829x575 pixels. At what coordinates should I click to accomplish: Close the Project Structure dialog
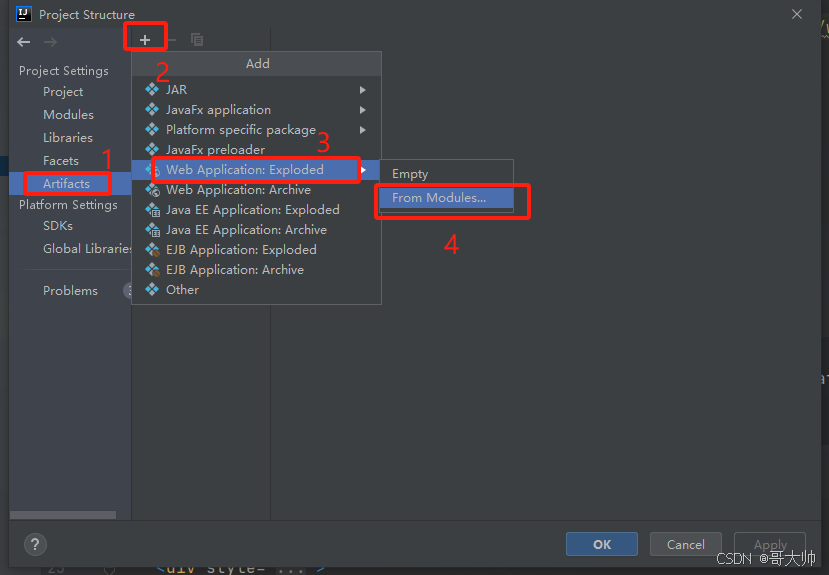tap(797, 14)
